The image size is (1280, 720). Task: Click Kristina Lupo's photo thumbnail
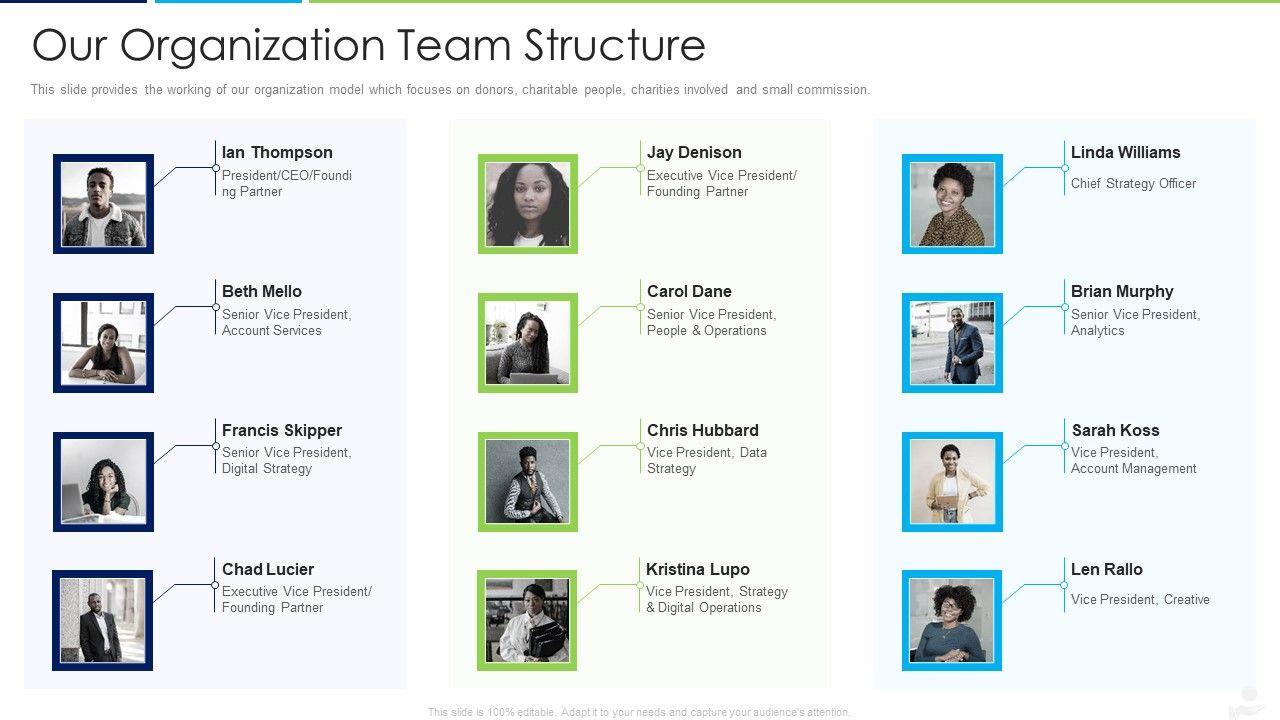pyautogui.click(x=527, y=620)
